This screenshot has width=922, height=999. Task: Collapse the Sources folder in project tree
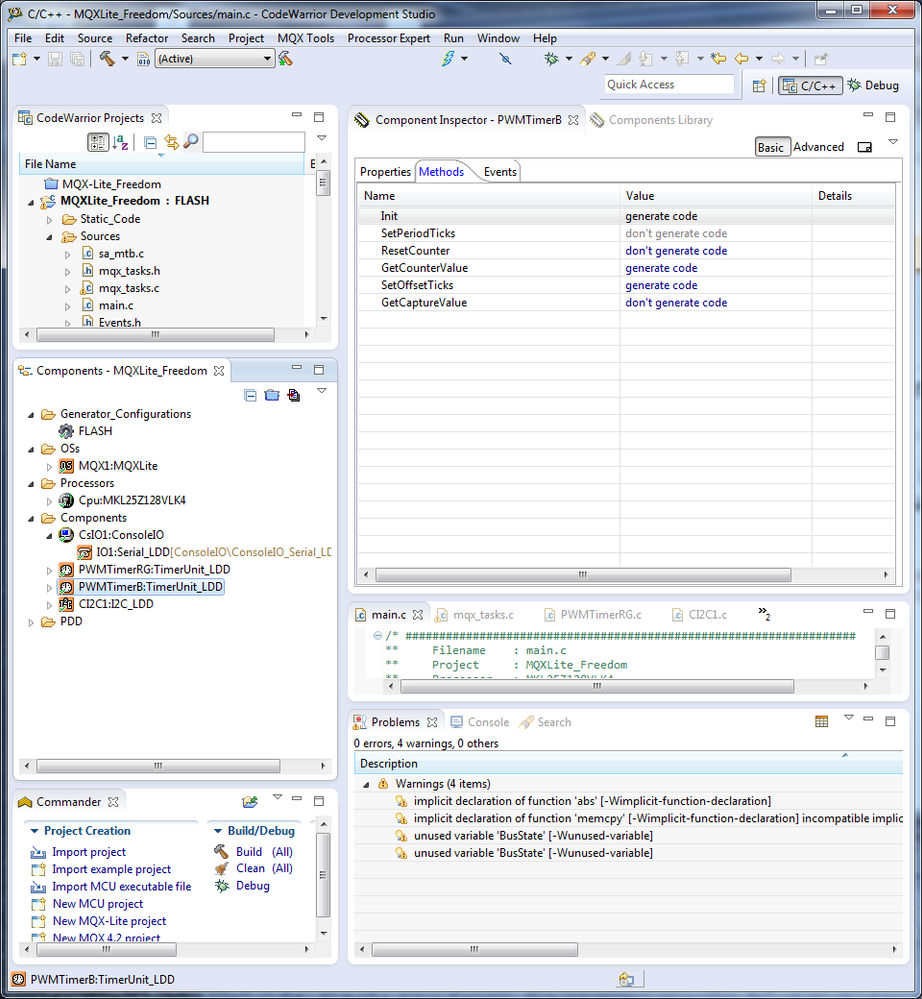coord(49,237)
